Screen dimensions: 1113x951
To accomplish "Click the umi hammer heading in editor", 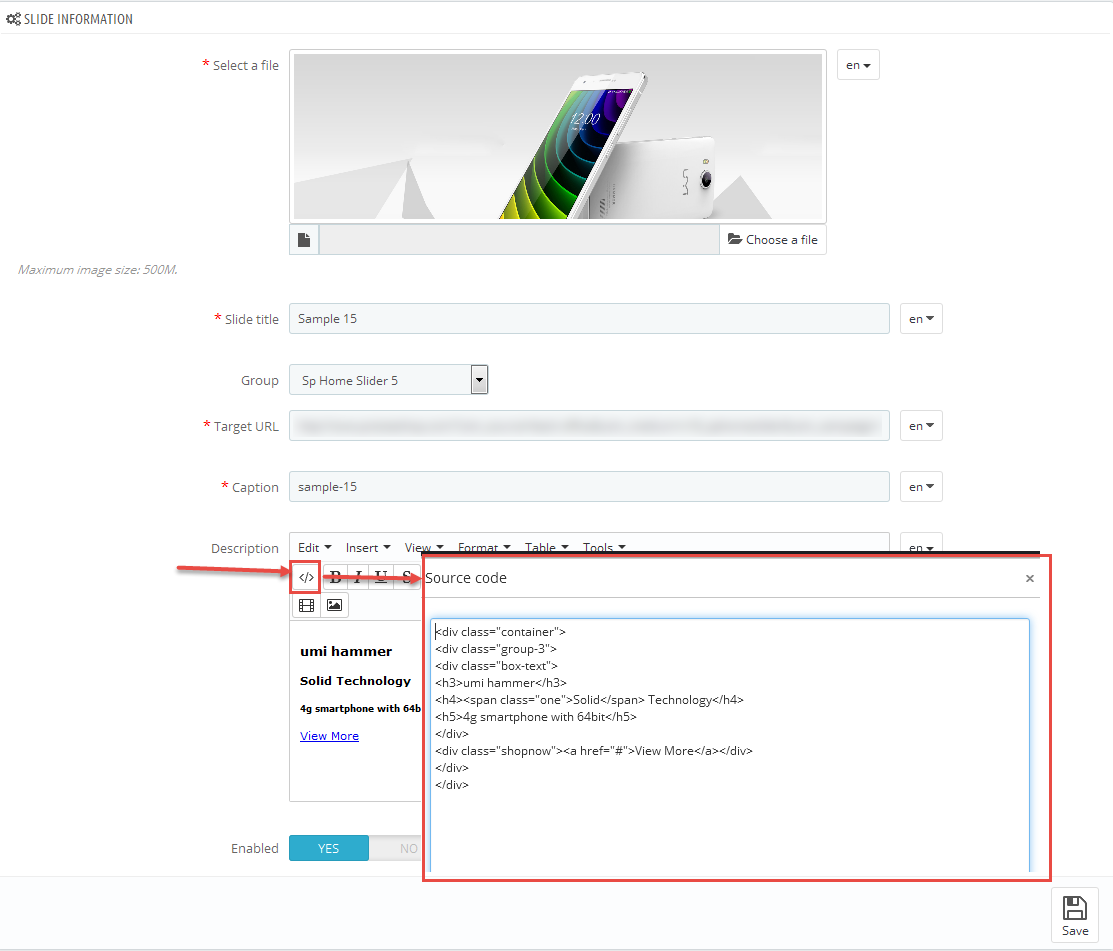I will click(346, 652).
